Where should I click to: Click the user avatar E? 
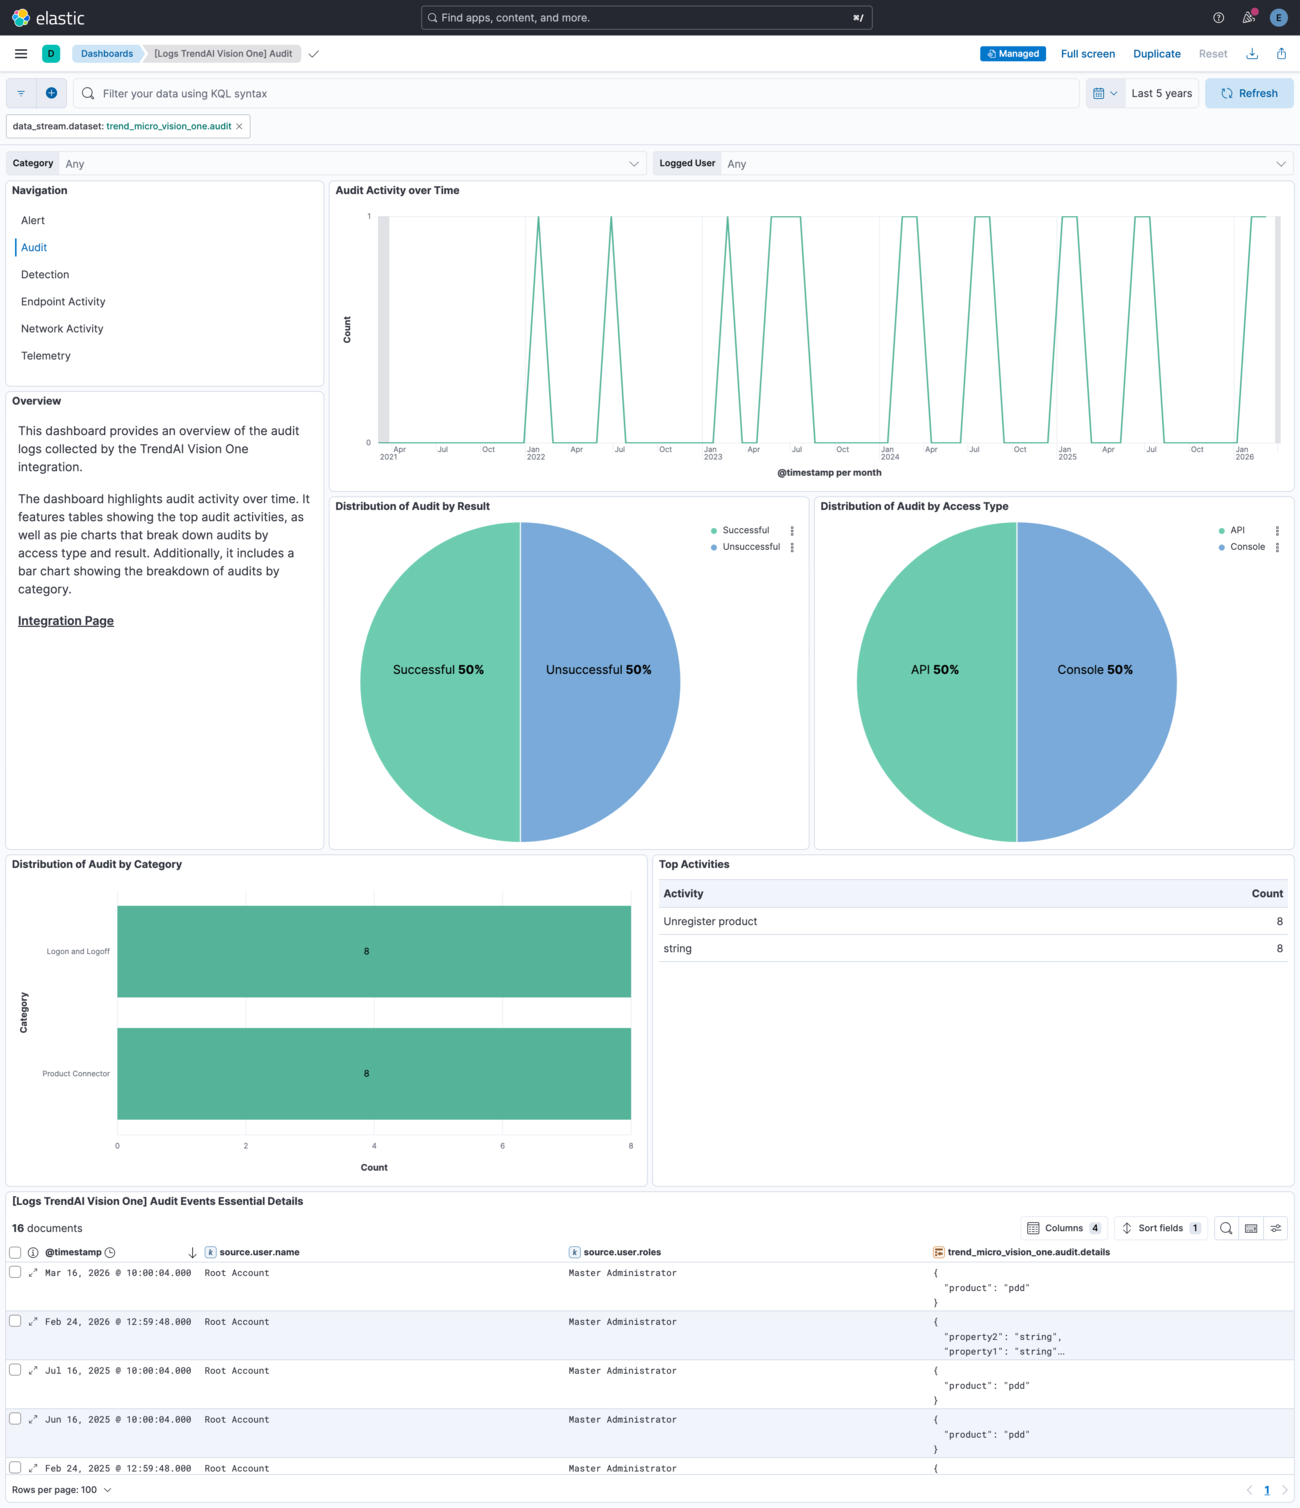1278,17
